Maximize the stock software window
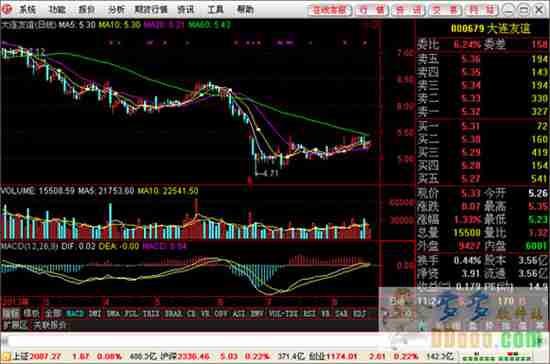 523,10
